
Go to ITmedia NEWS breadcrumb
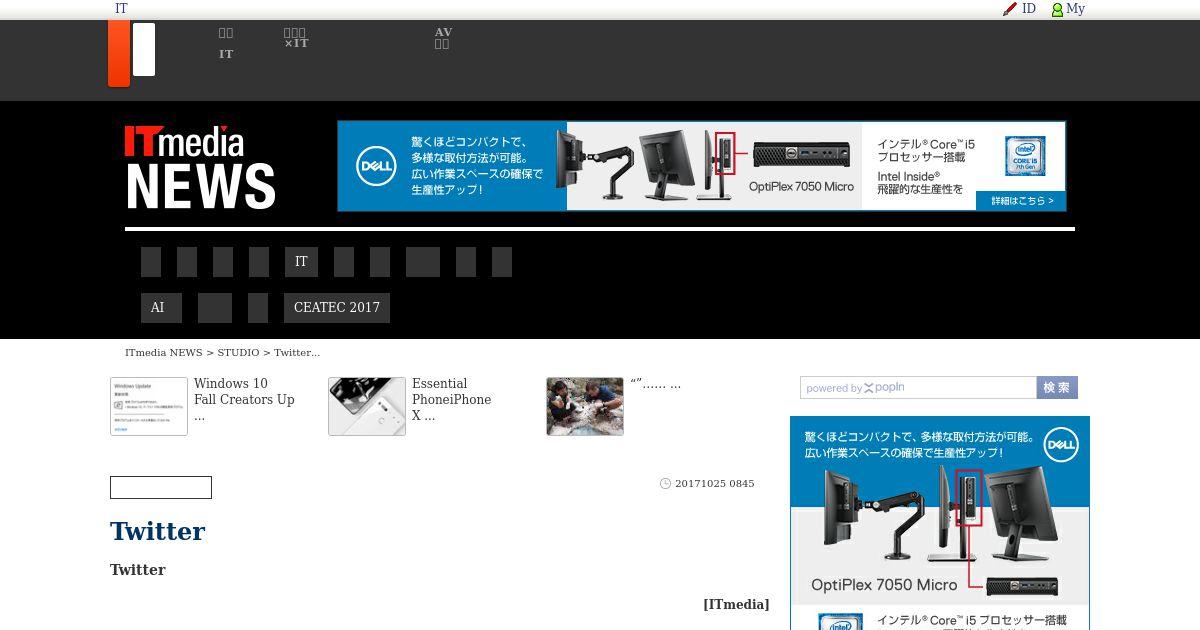[164, 353]
